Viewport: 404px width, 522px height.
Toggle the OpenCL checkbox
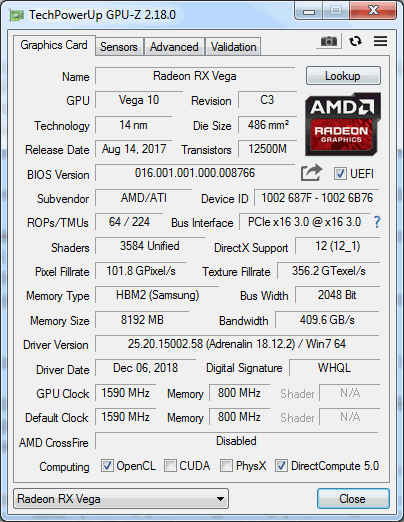[x=107, y=466]
